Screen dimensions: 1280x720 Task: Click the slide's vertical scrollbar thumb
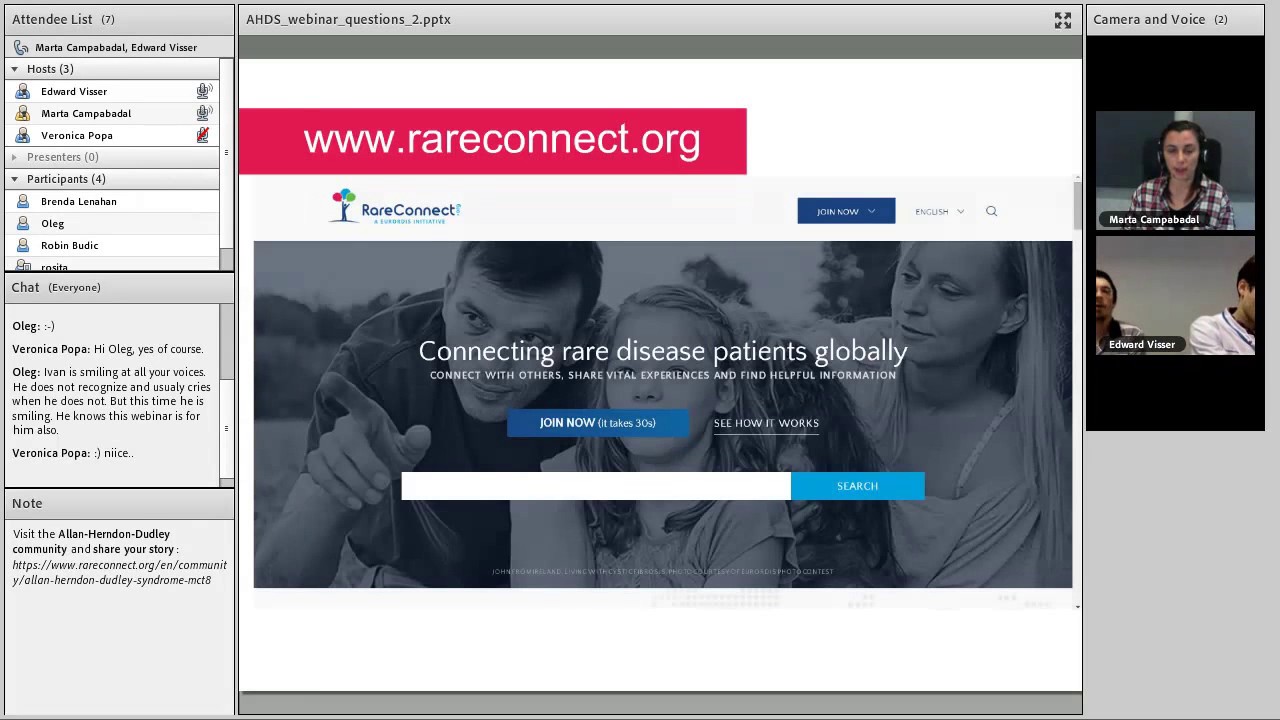point(1077,205)
